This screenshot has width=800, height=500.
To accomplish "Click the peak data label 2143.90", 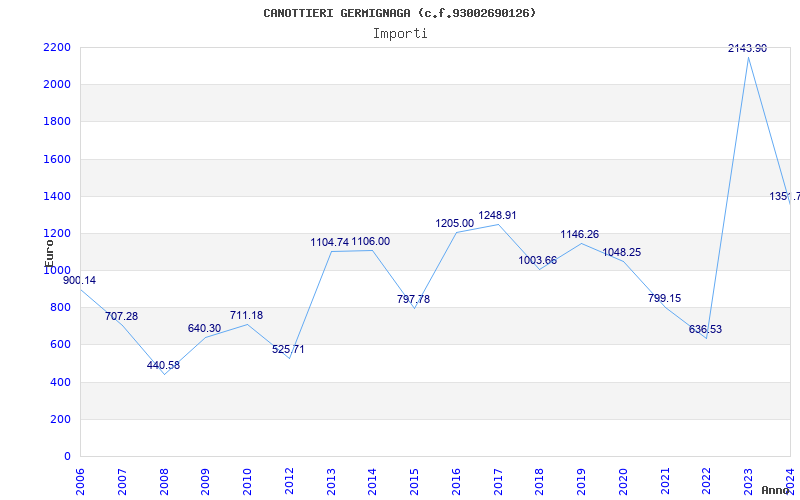I will point(747,48).
